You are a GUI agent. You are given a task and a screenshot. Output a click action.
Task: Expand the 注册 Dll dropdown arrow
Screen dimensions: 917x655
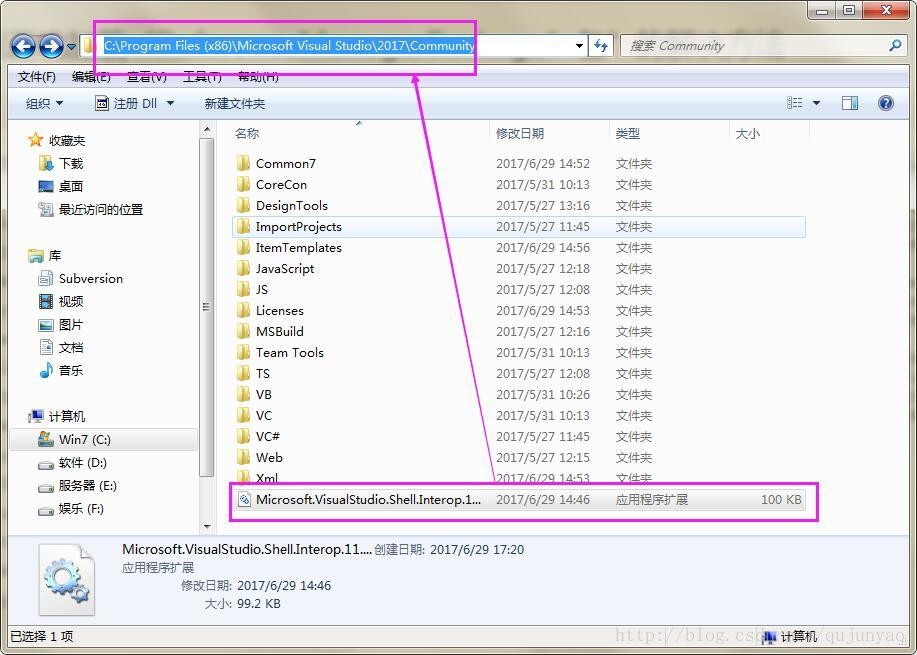(x=170, y=104)
